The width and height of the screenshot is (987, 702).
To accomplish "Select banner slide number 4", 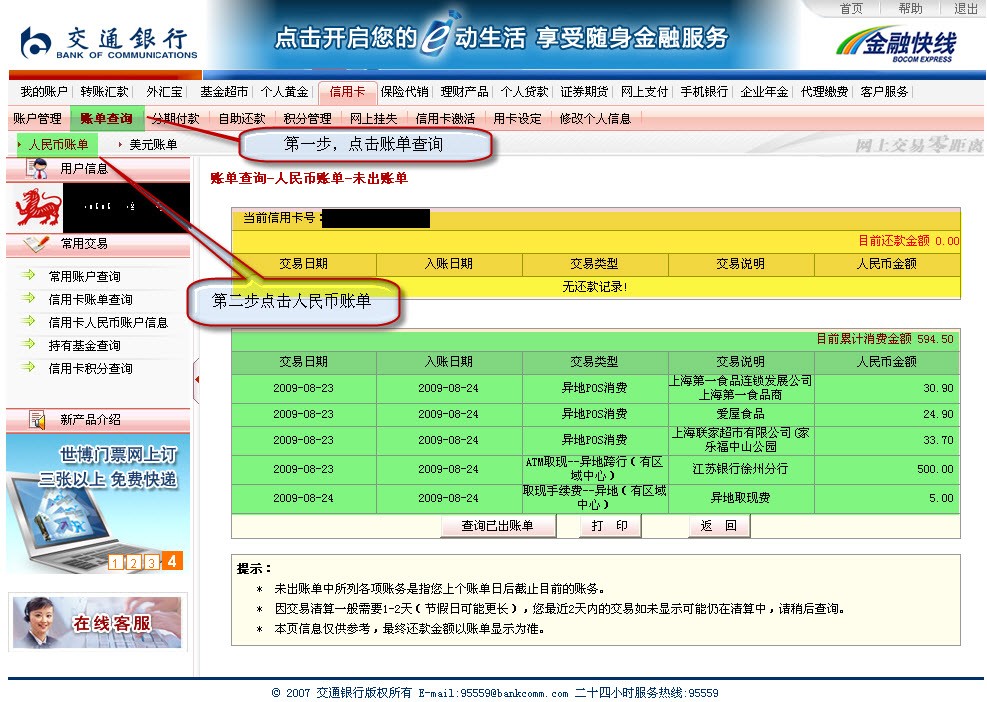I will (172, 560).
